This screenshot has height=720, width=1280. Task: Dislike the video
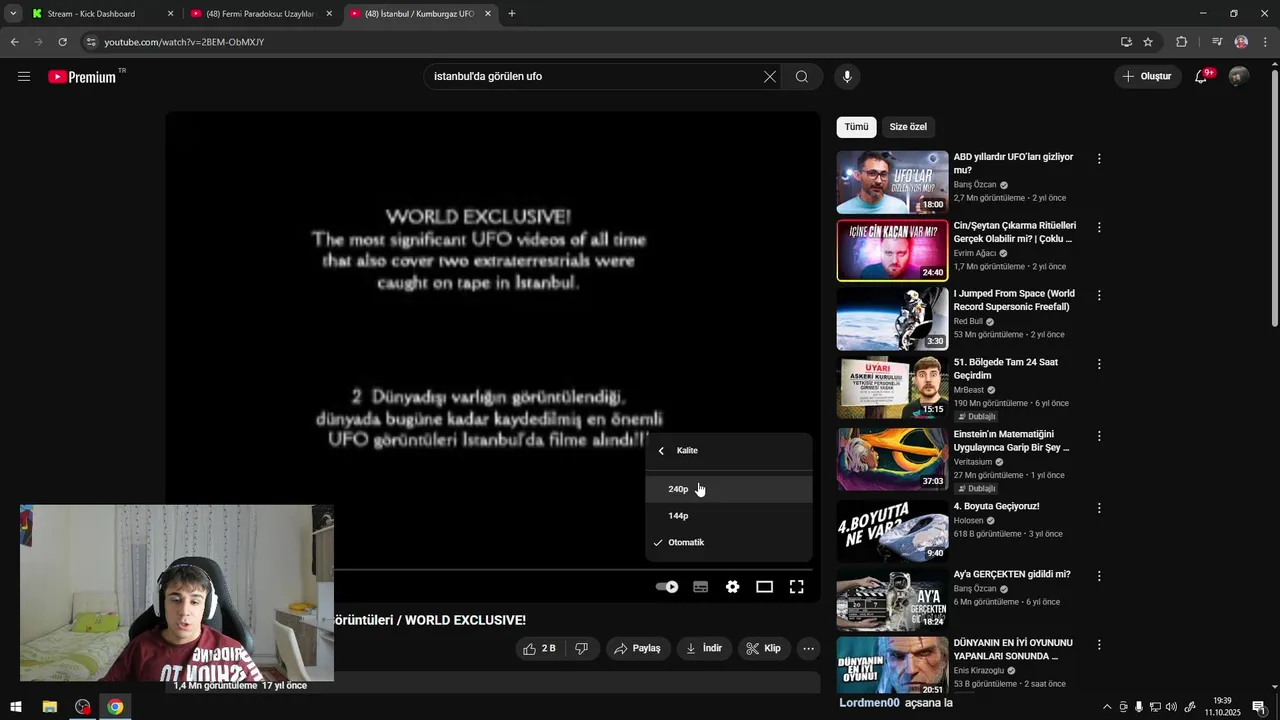pos(582,648)
